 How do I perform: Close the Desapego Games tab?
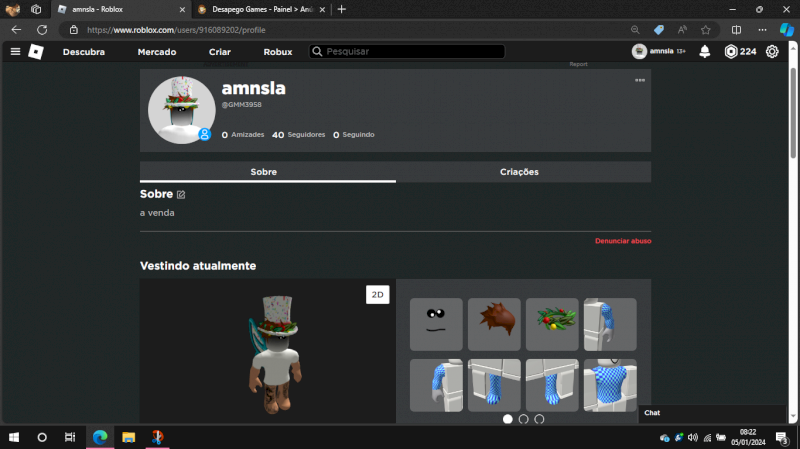point(322,9)
